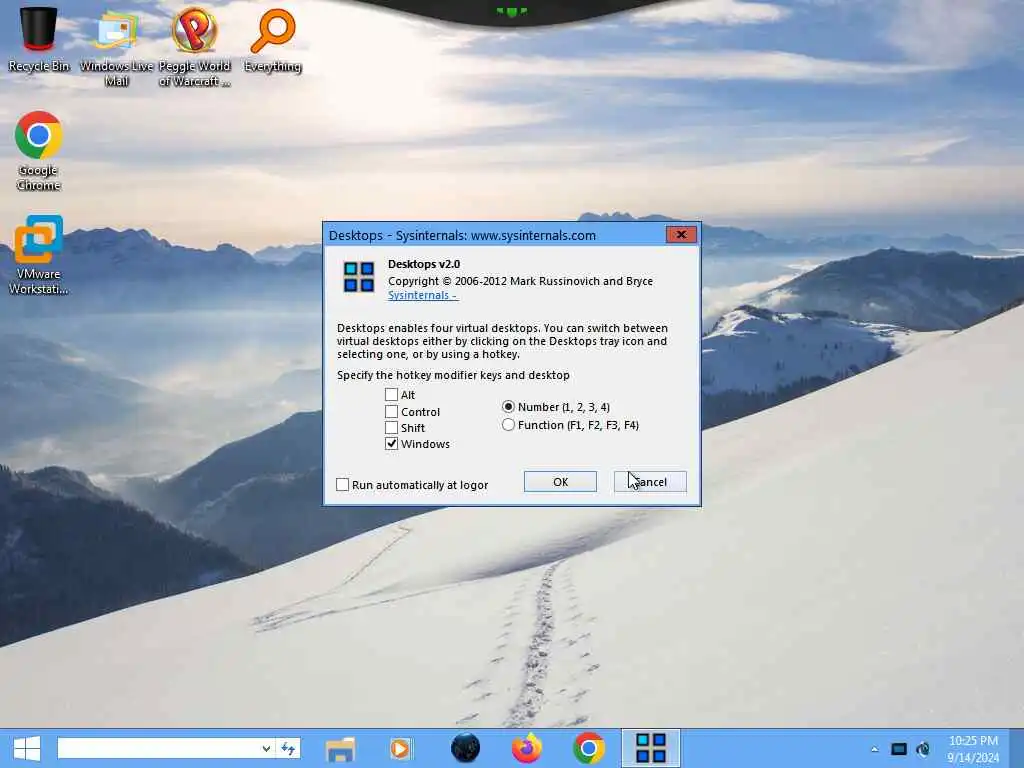Screen dimensions: 1024x768
Task: Enable the Alt modifier checkbox
Action: pyautogui.click(x=391, y=394)
